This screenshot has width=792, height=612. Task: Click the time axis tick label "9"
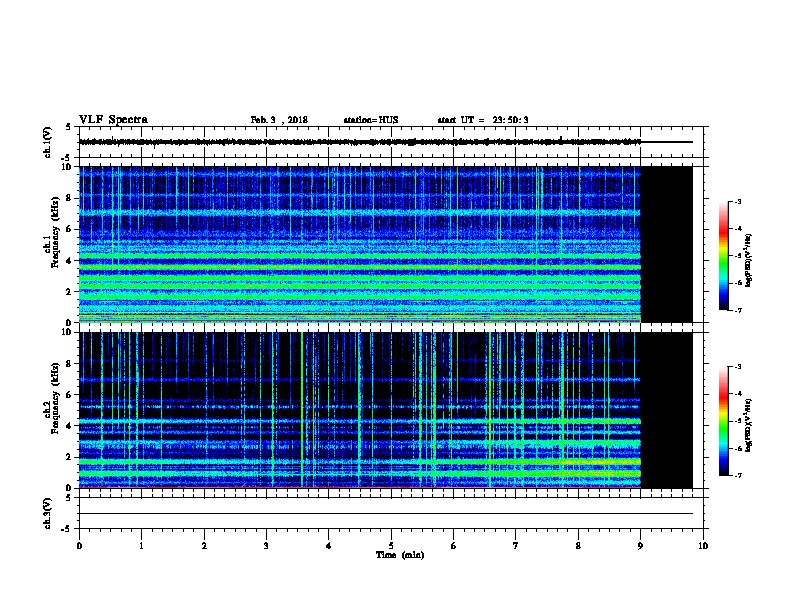point(640,546)
